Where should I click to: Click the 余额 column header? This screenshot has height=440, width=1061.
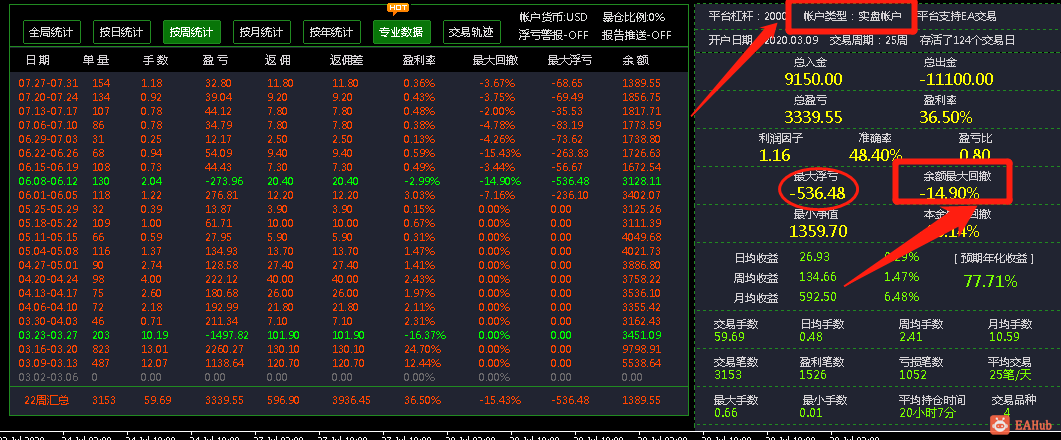[x=635, y=60]
